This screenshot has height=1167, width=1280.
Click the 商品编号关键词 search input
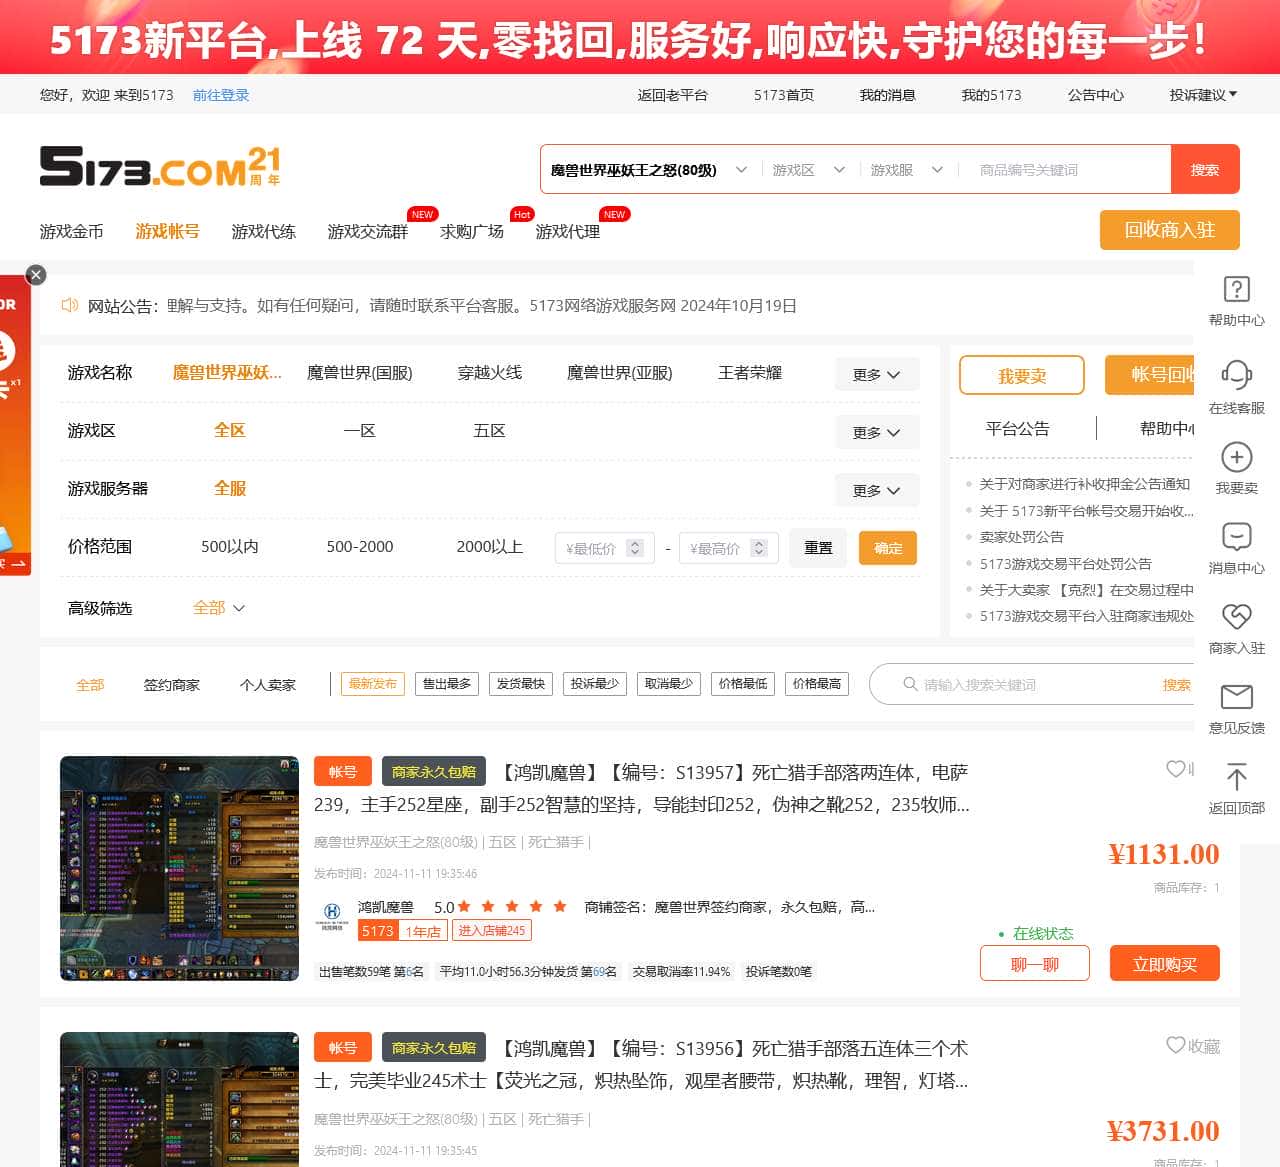point(1065,170)
